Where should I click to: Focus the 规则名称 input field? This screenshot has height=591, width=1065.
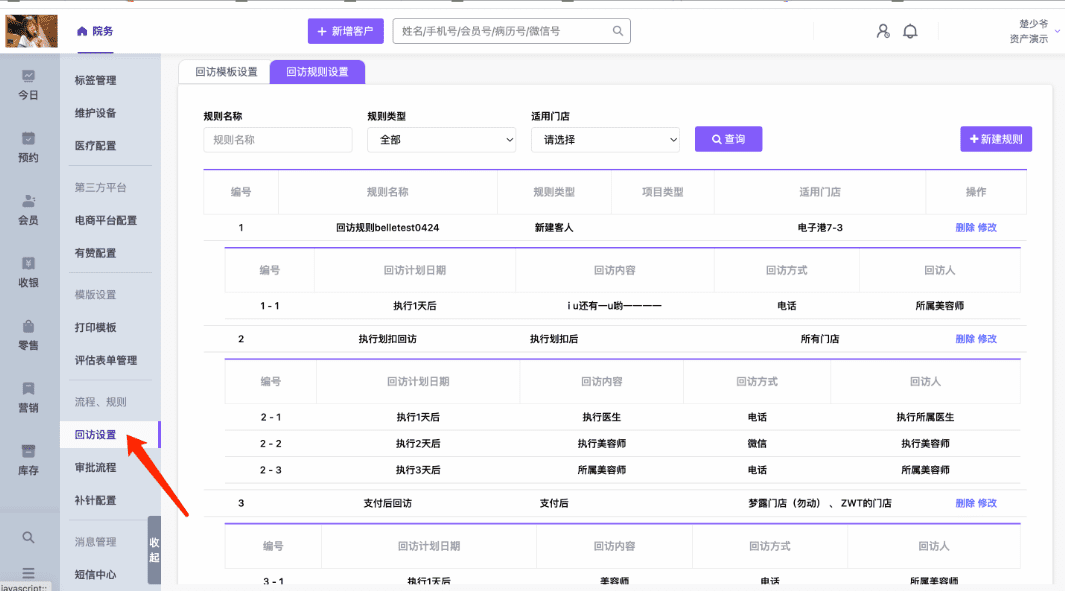278,140
